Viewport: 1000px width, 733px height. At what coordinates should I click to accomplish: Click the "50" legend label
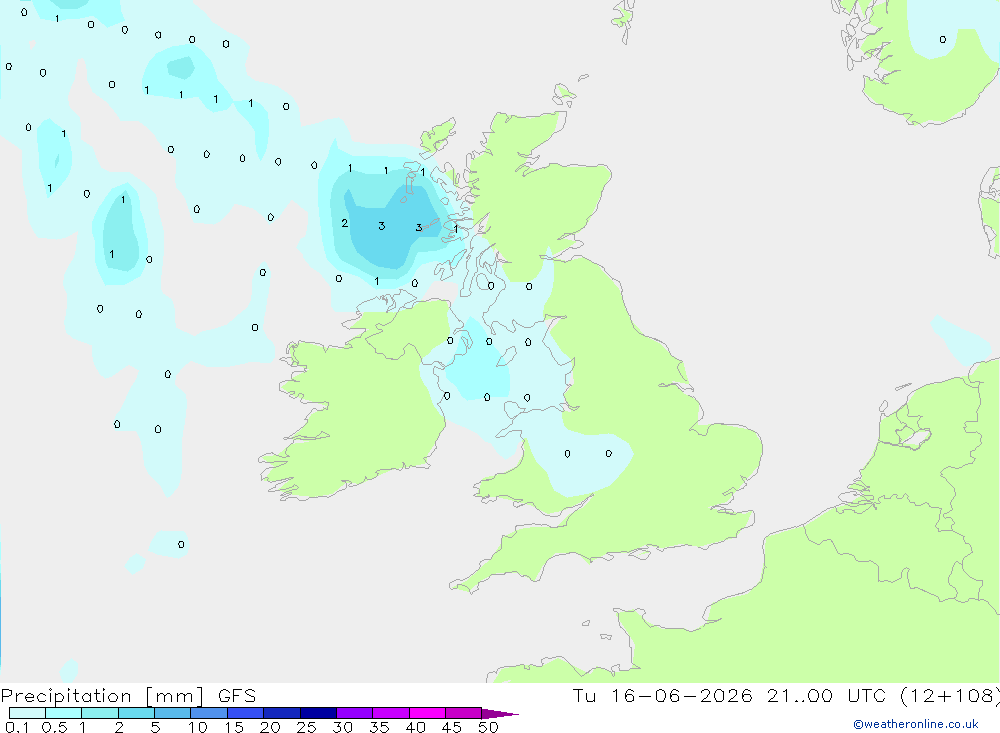[x=488, y=727]
